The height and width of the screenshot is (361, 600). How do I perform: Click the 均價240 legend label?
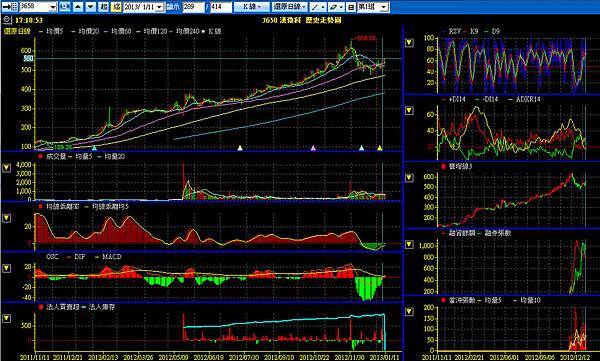pos(188,31)
